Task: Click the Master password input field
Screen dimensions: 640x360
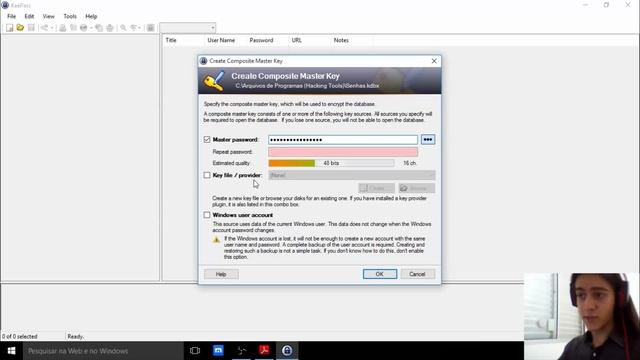Action: pyautogui.click(x=343, y=140)
